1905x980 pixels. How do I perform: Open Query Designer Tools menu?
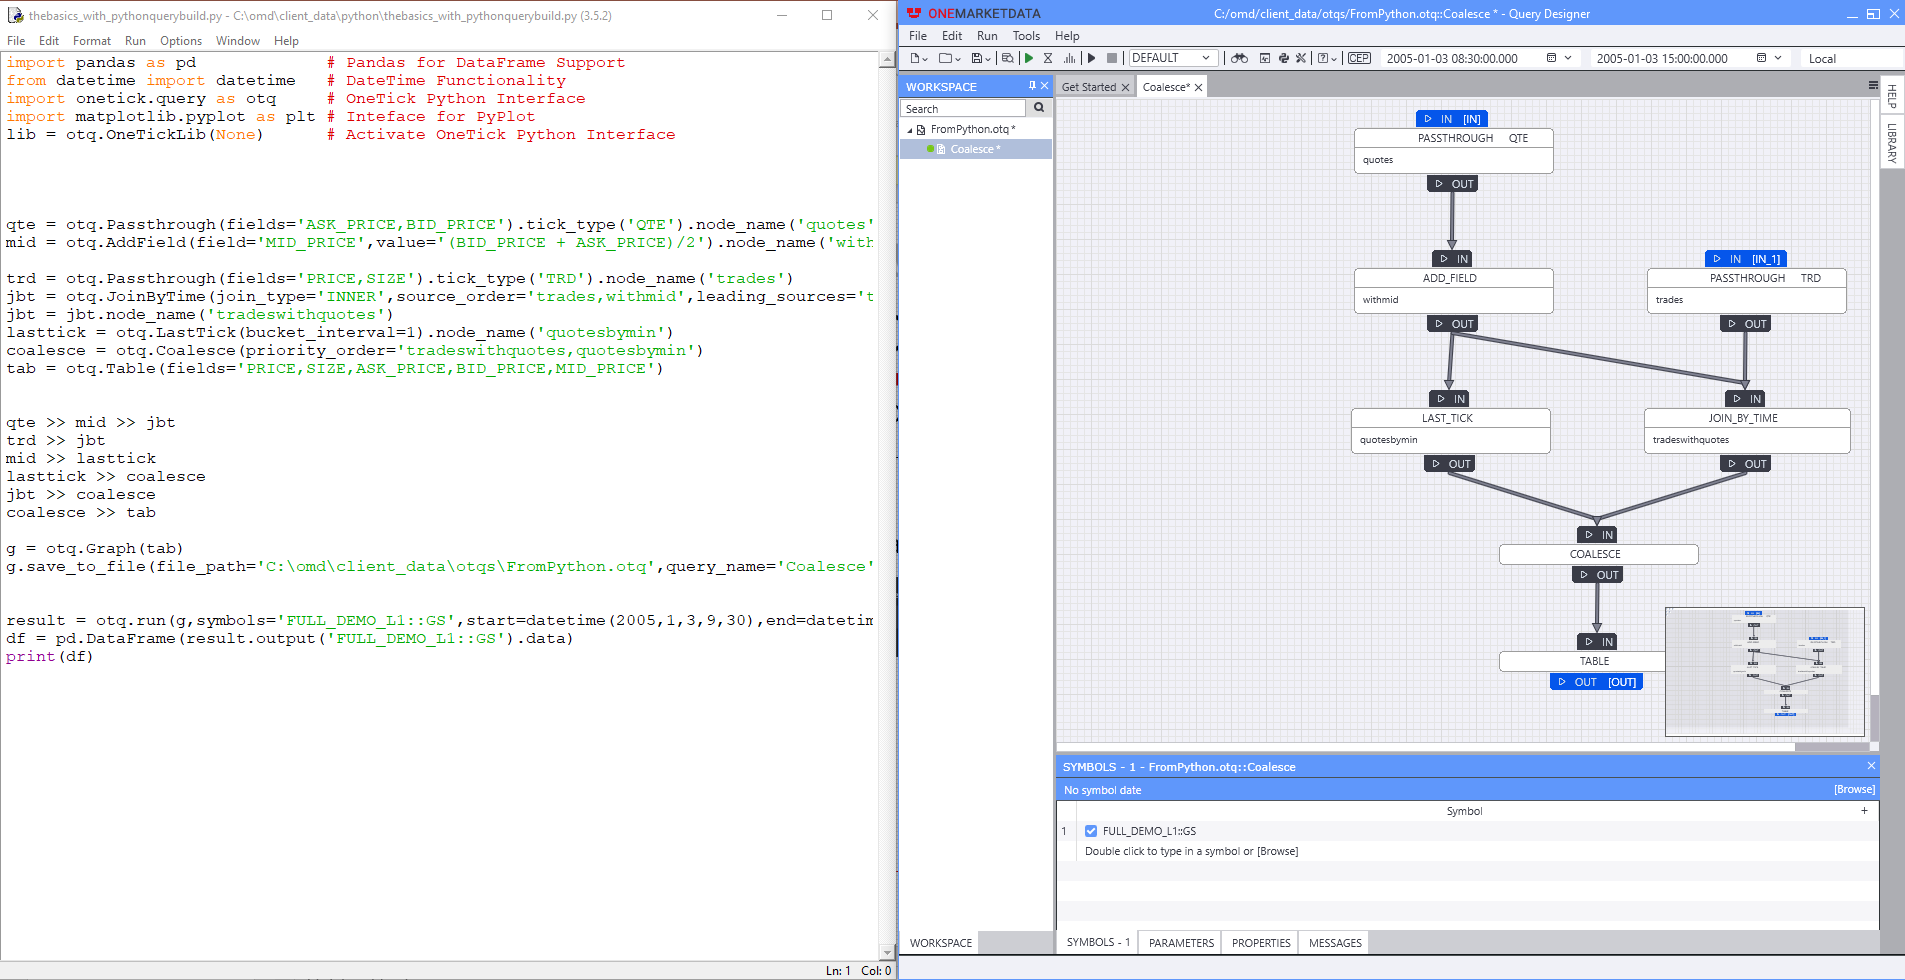[1026, 36]
